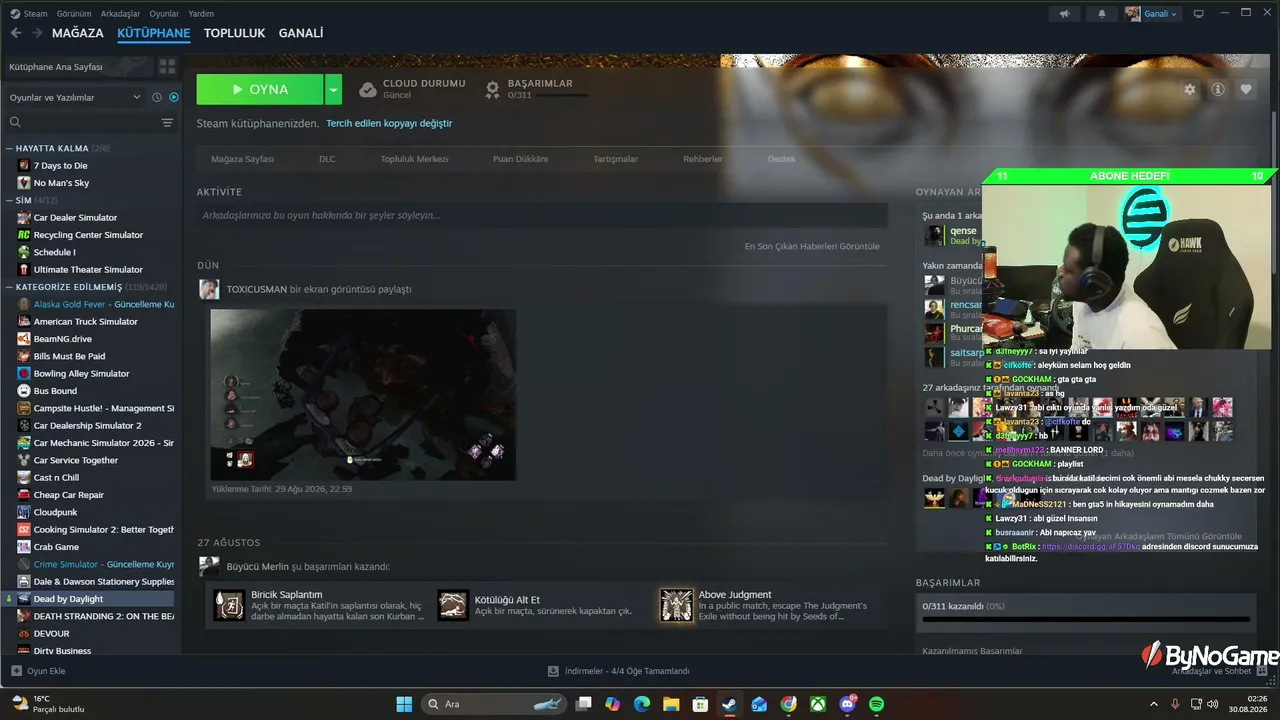Open TOXICUSMAN's shared screenshot thumbnail
The image size is (1280, 720).
point(363,395)
